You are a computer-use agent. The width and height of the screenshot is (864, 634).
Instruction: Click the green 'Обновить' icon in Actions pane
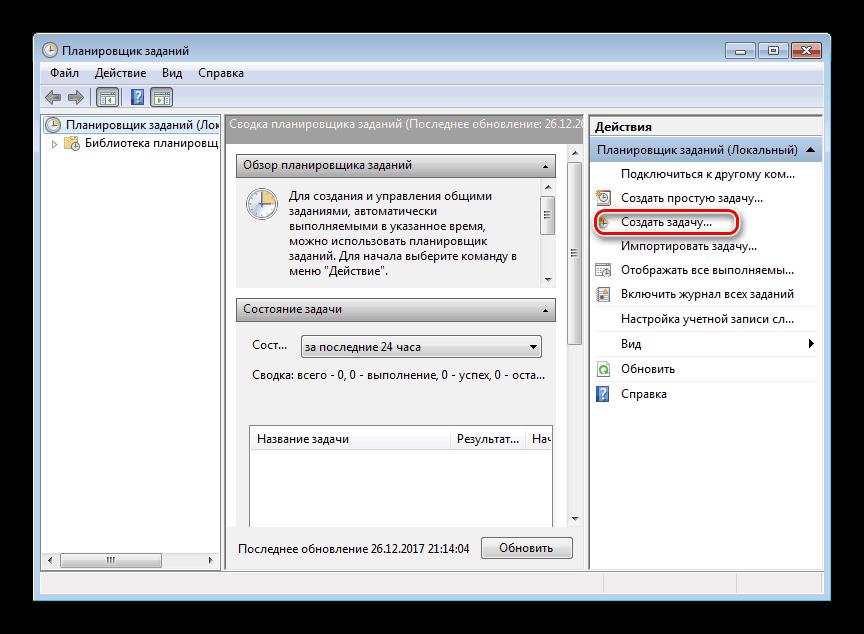pyautogui.click(x=603, y=369)
